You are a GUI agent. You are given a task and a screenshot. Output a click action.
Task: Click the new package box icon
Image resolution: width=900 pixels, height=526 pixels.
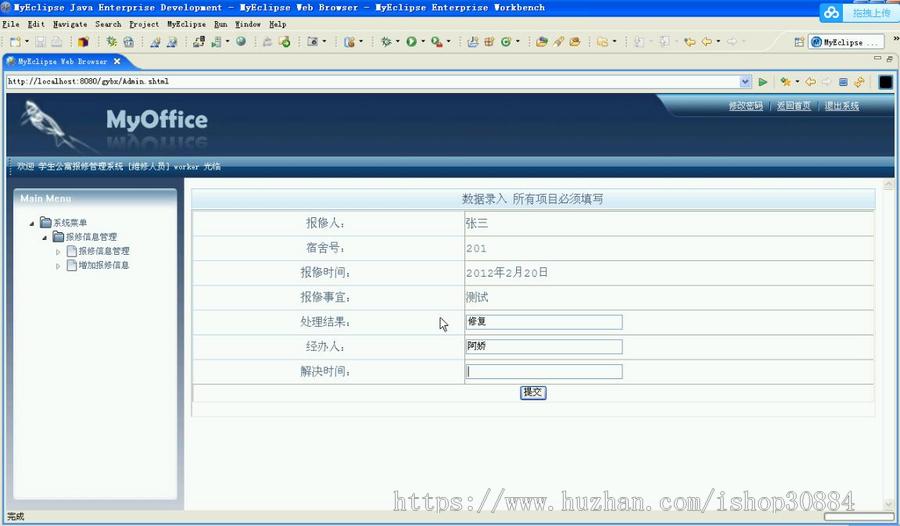click(x=489, y=41)
